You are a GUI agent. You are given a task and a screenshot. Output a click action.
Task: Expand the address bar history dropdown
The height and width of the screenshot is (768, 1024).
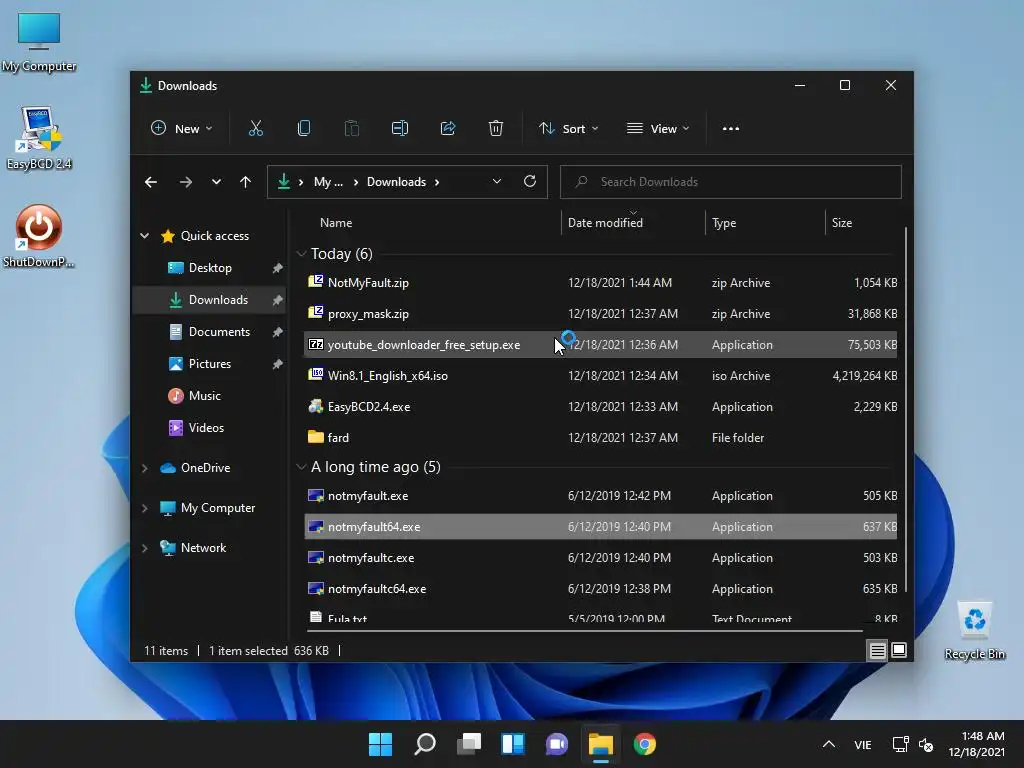(497, 182)
